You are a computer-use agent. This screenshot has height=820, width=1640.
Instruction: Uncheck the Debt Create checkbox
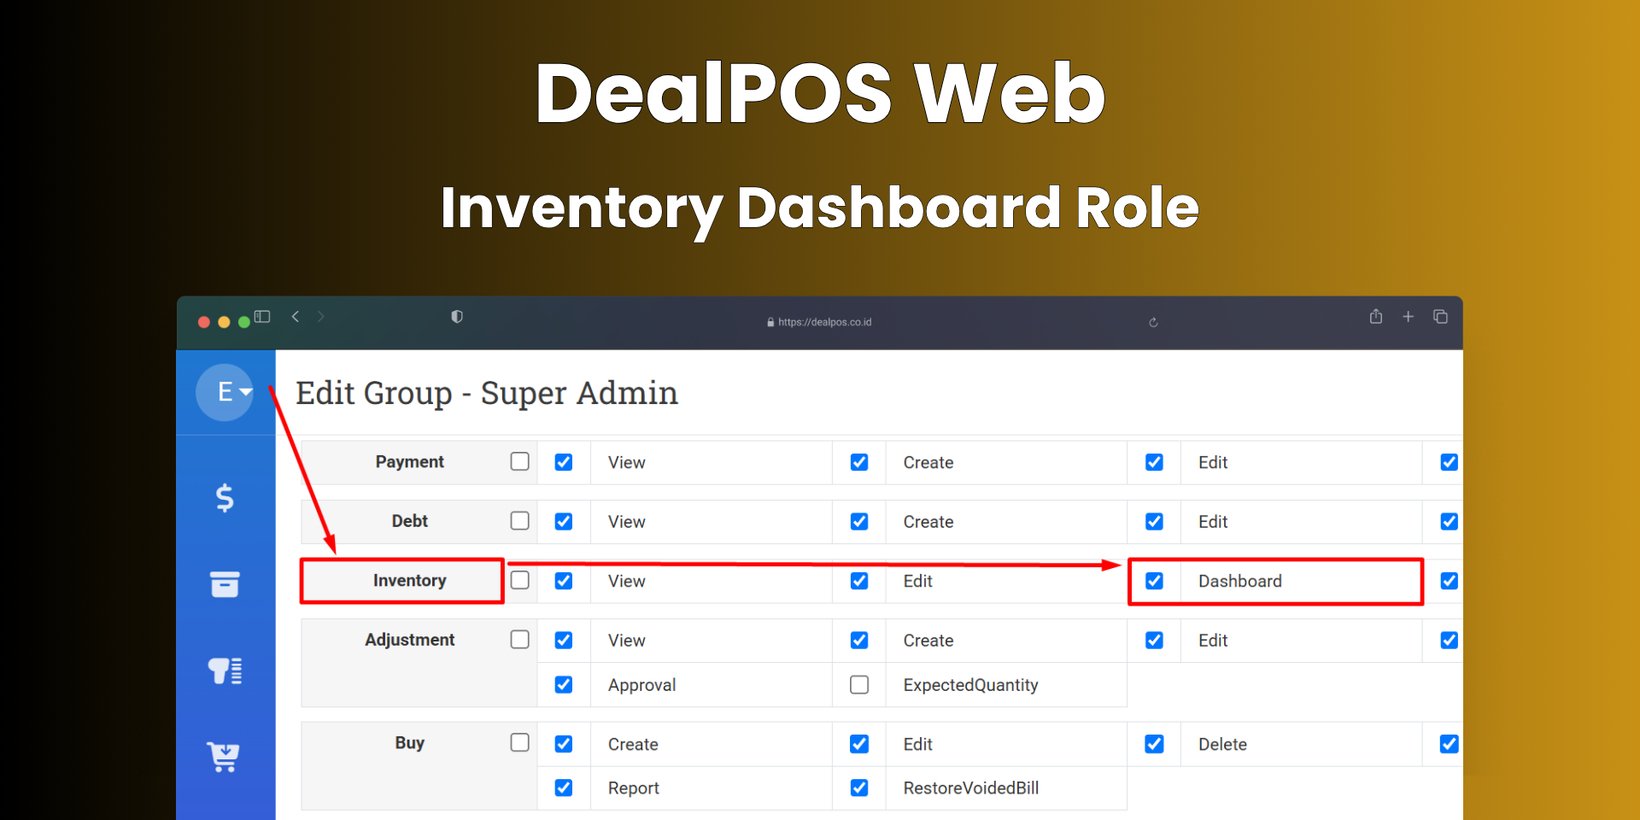(859, 521)
